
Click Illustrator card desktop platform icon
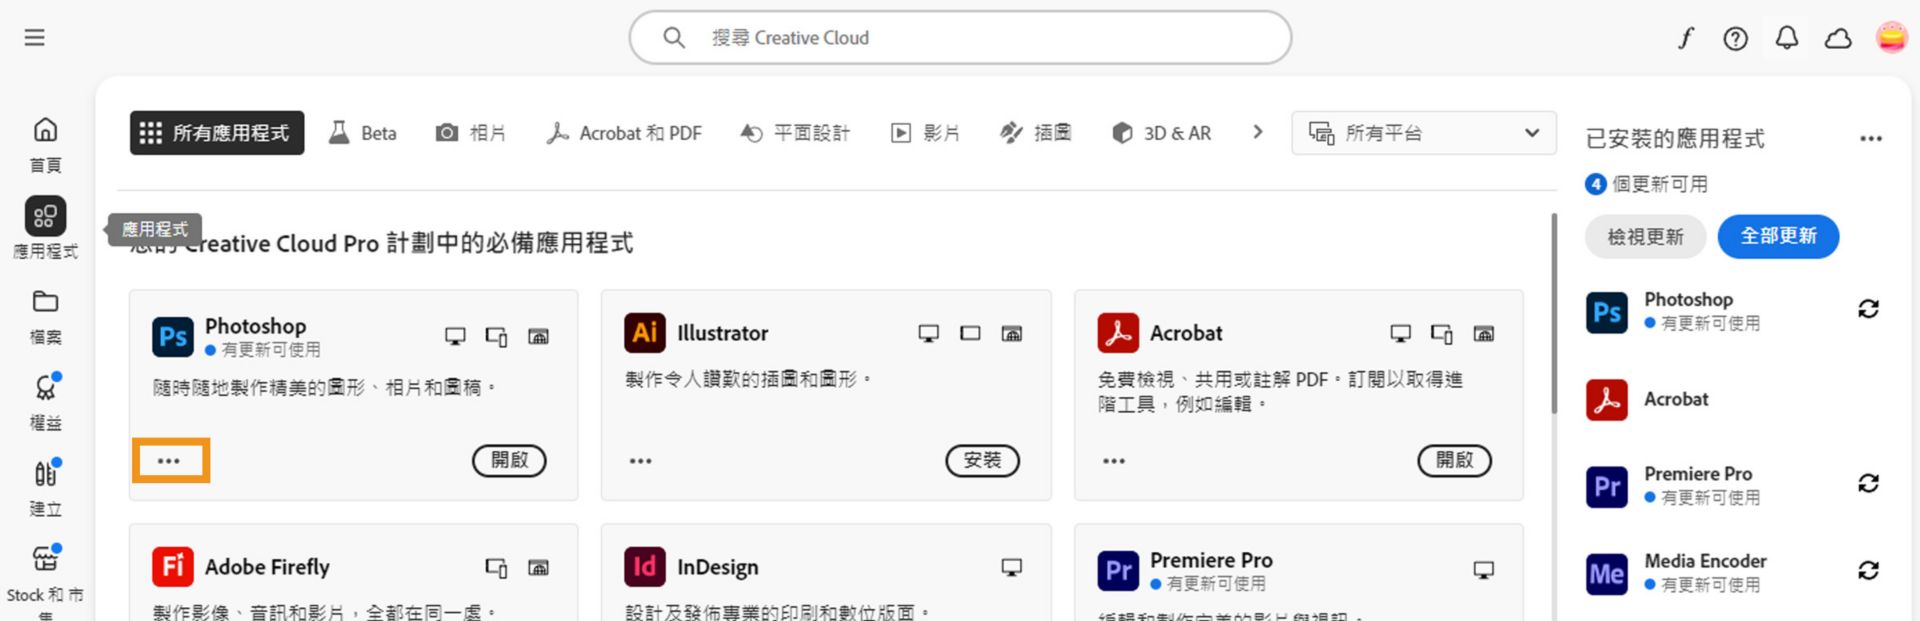click(928, 334)
